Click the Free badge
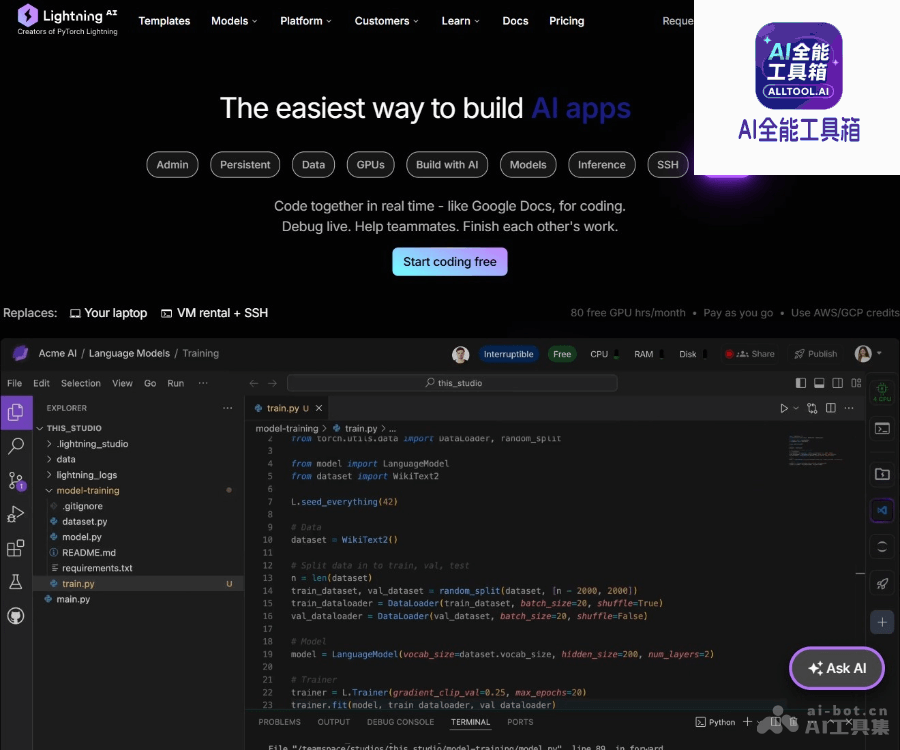 point(562,354)
